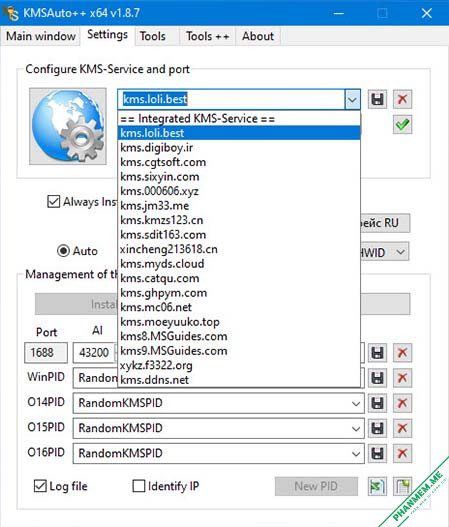Select kms.000606.xyz entry
Screen dimensions: 449x527
239,191
